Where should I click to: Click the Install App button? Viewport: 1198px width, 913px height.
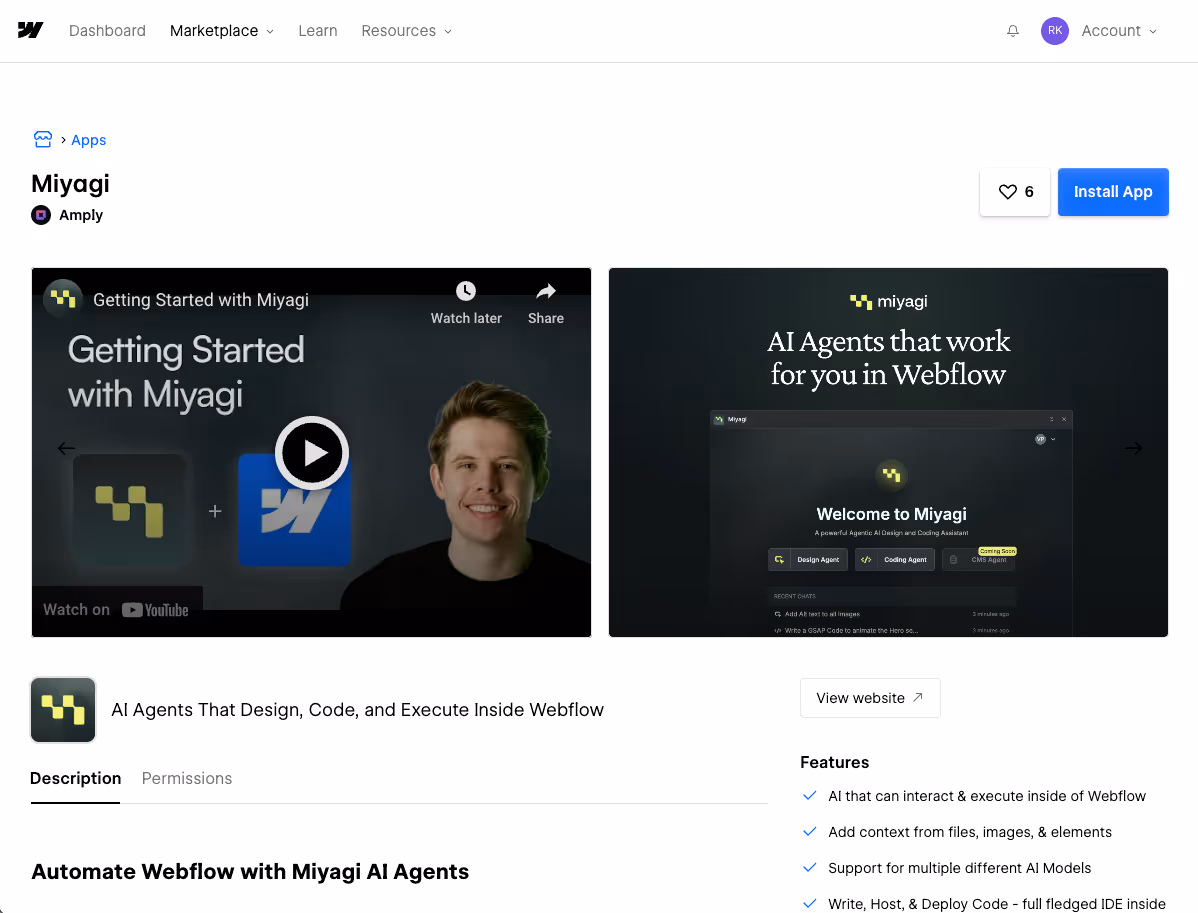(1113, 192)
